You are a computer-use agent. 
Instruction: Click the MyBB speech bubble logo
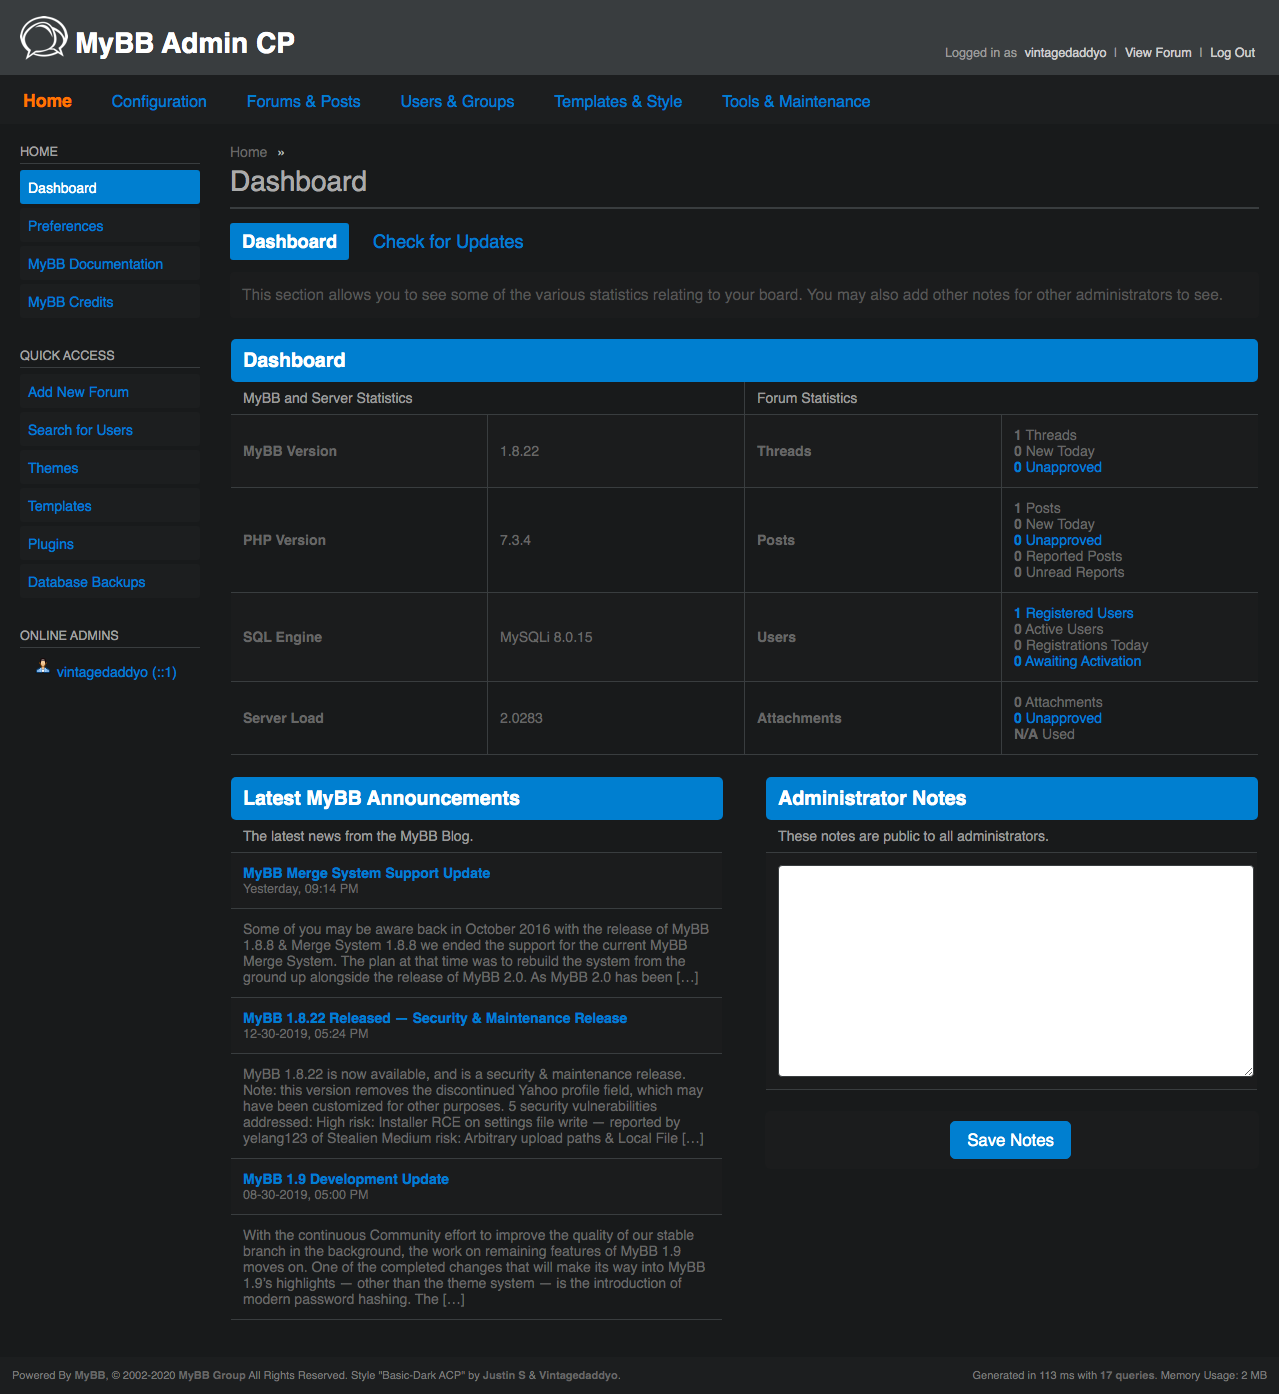[x=44, y=38]
